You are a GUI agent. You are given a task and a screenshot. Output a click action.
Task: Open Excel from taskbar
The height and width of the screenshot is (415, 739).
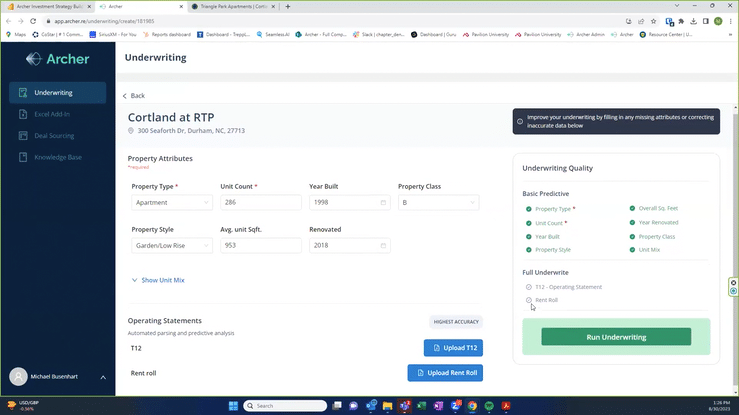pos(421,406)
